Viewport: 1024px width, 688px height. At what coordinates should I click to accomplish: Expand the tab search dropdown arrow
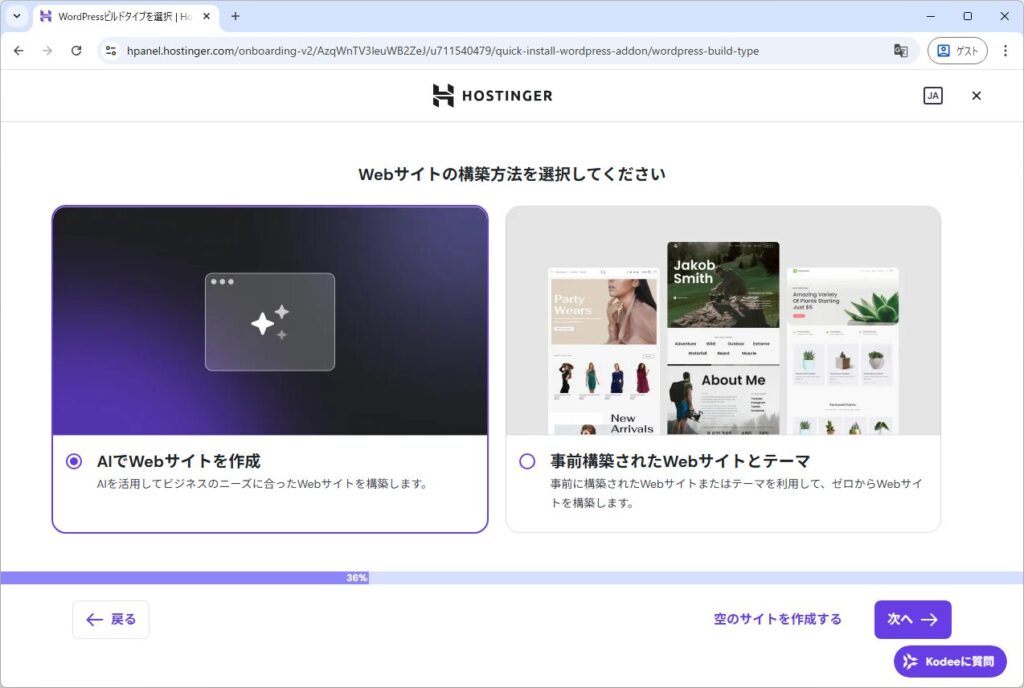click(x=16, y=16)
